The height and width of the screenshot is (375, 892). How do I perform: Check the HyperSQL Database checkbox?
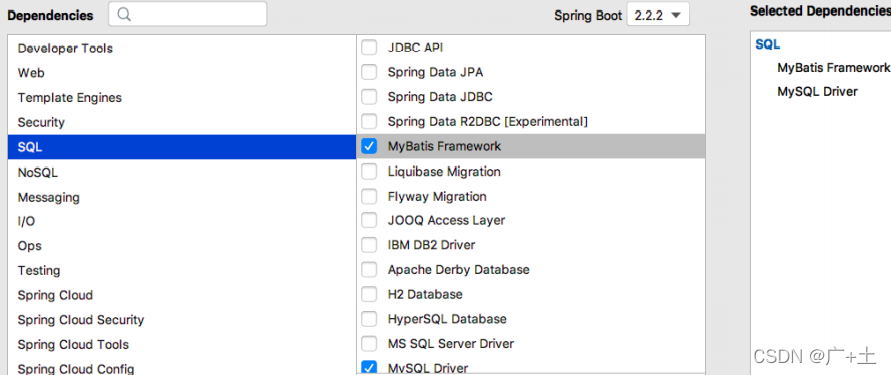pos(369,319)
